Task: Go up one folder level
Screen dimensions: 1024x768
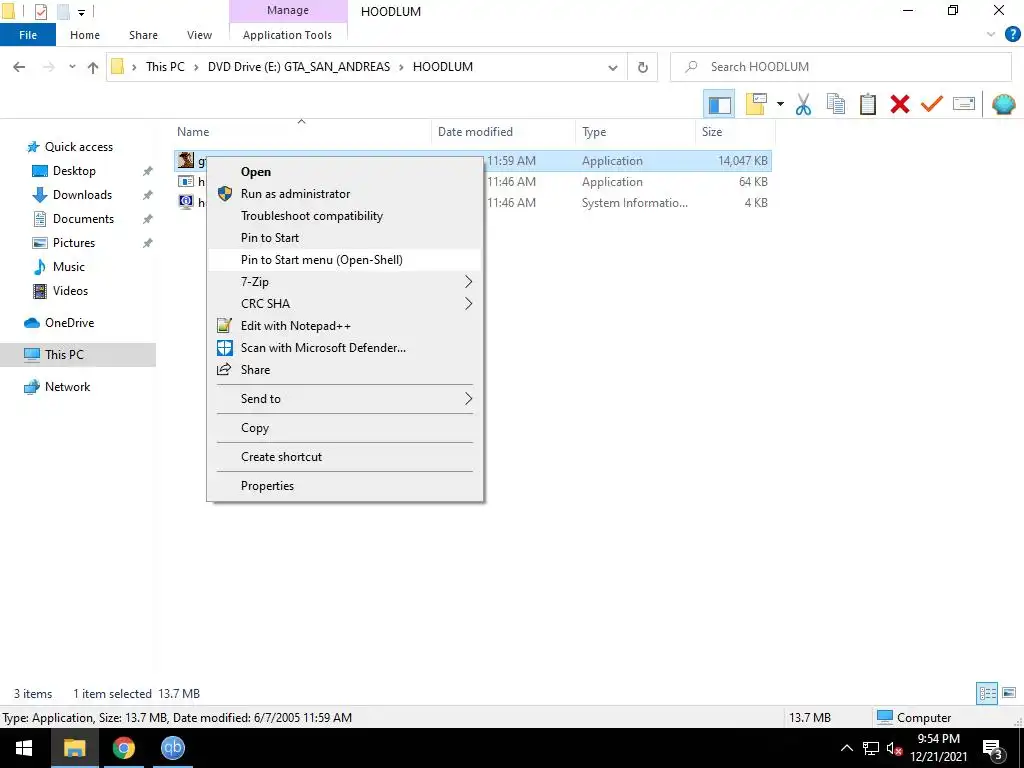Action: point(93,67)
